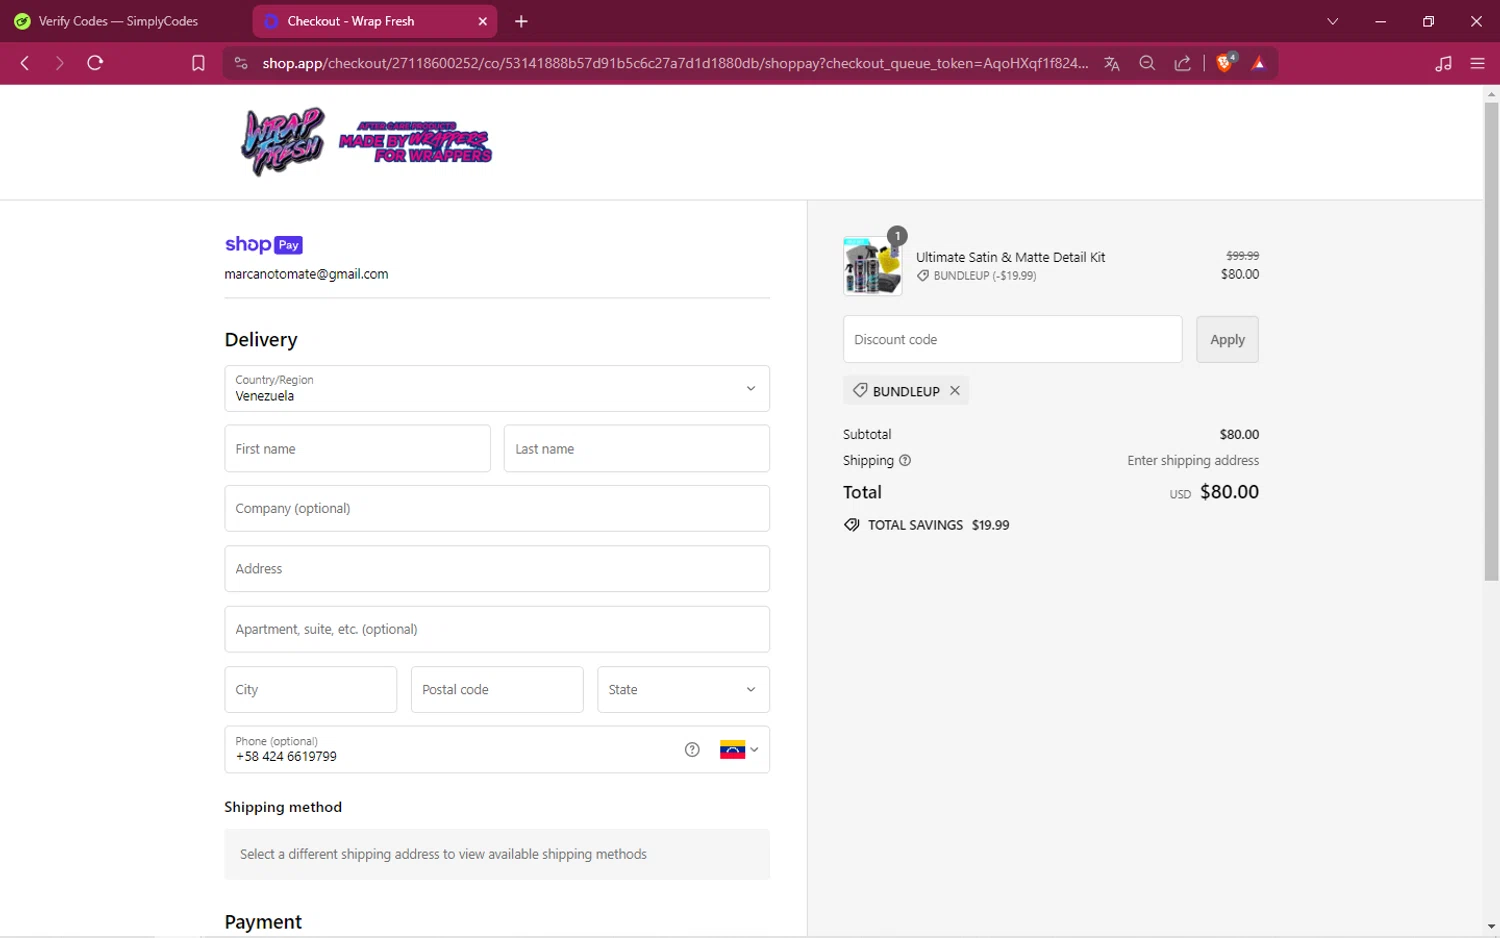The image size is (1500, 938).
Task: Click the phone help question mark icon
Action: [692, 750]
